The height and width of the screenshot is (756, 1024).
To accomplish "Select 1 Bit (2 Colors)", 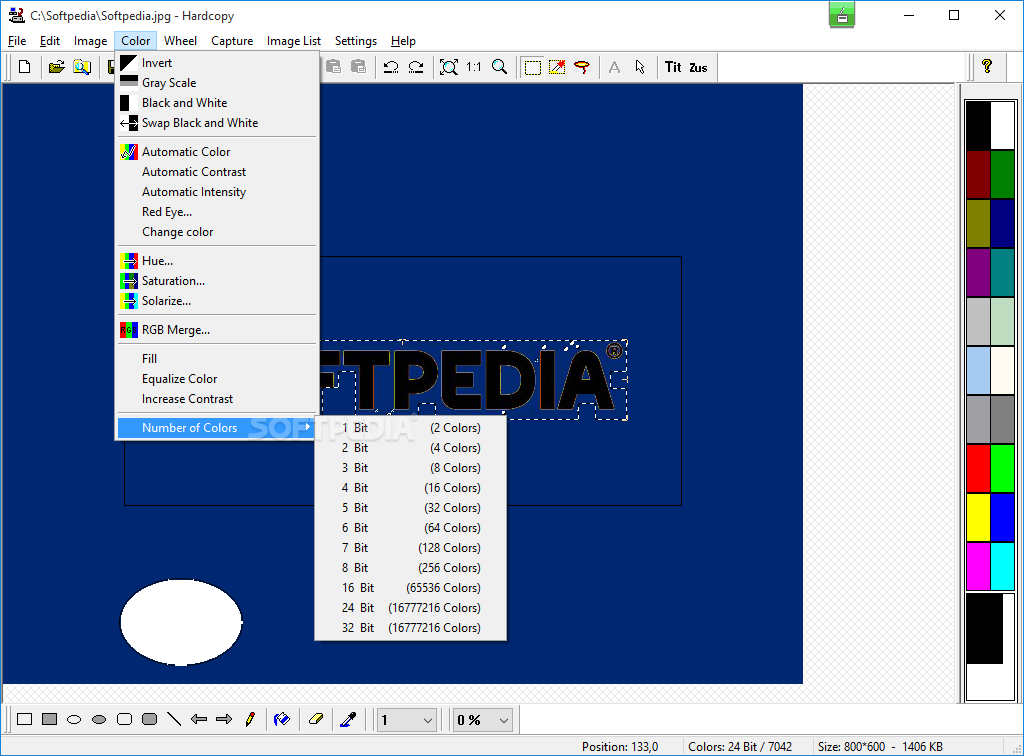I will (411, 428).
